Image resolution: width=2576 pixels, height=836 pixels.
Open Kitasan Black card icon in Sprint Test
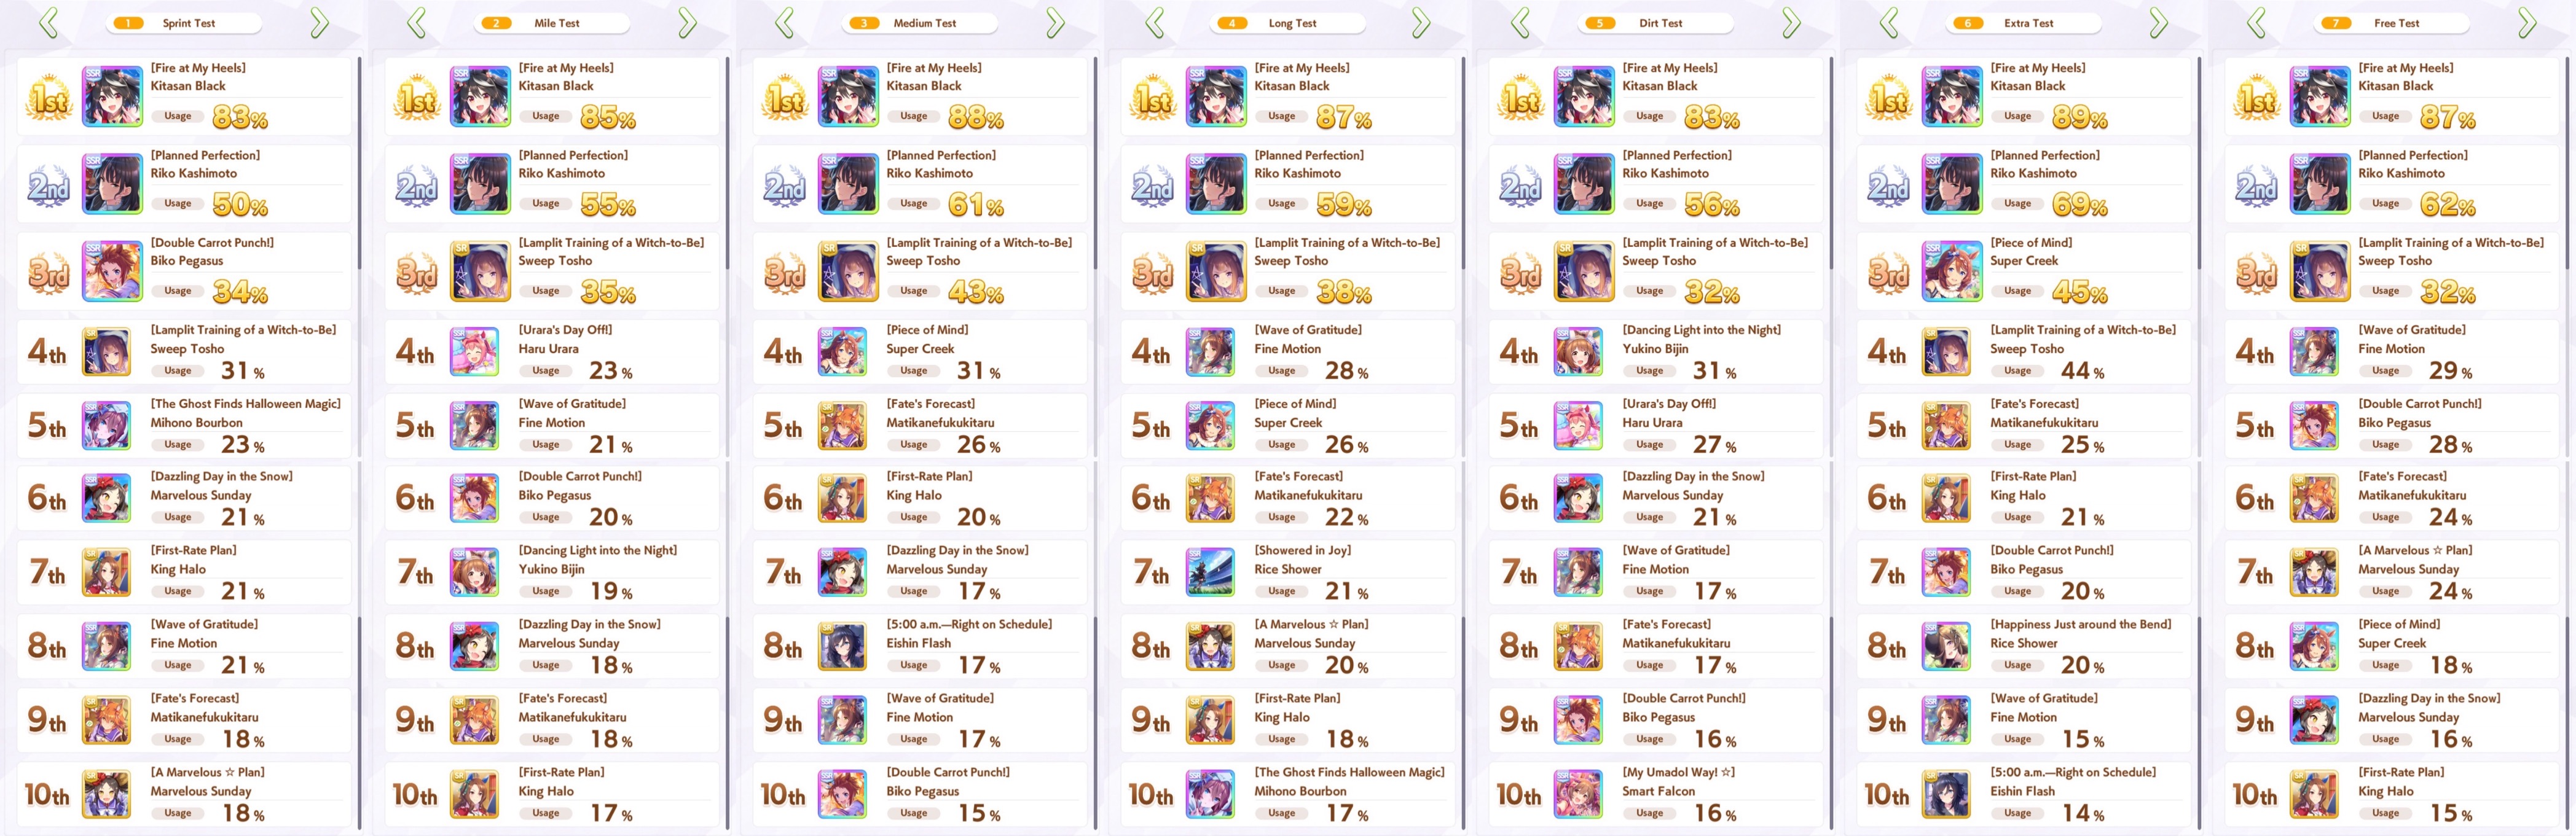[x=112, y=96]
